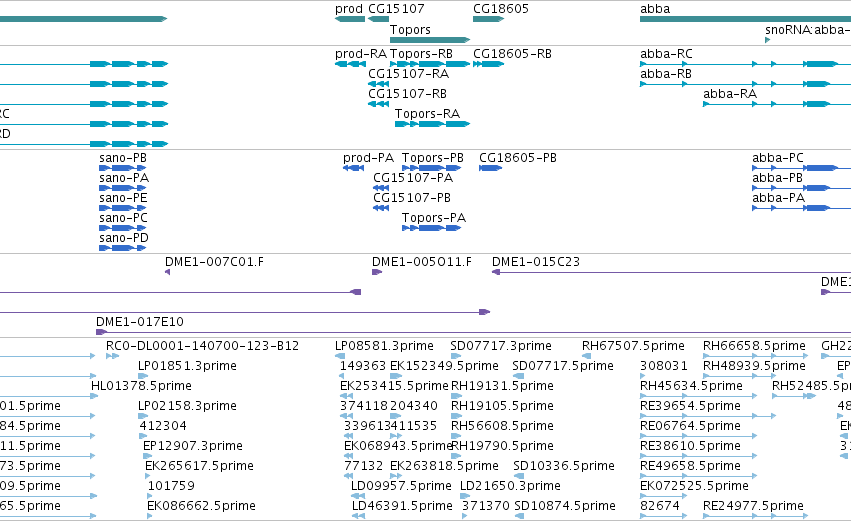This screenshot has width=851, height=521.
Task: Click the 308031 EST label
Action: tap(664, 366)
